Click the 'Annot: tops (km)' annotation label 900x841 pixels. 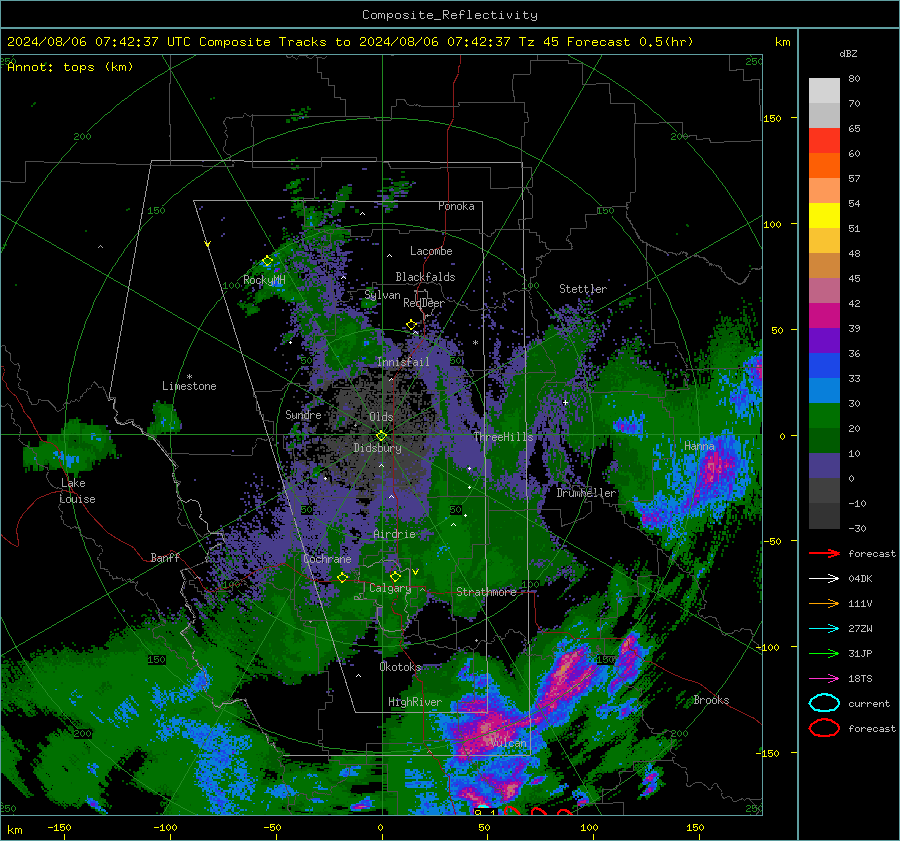[x=70, y=67]
